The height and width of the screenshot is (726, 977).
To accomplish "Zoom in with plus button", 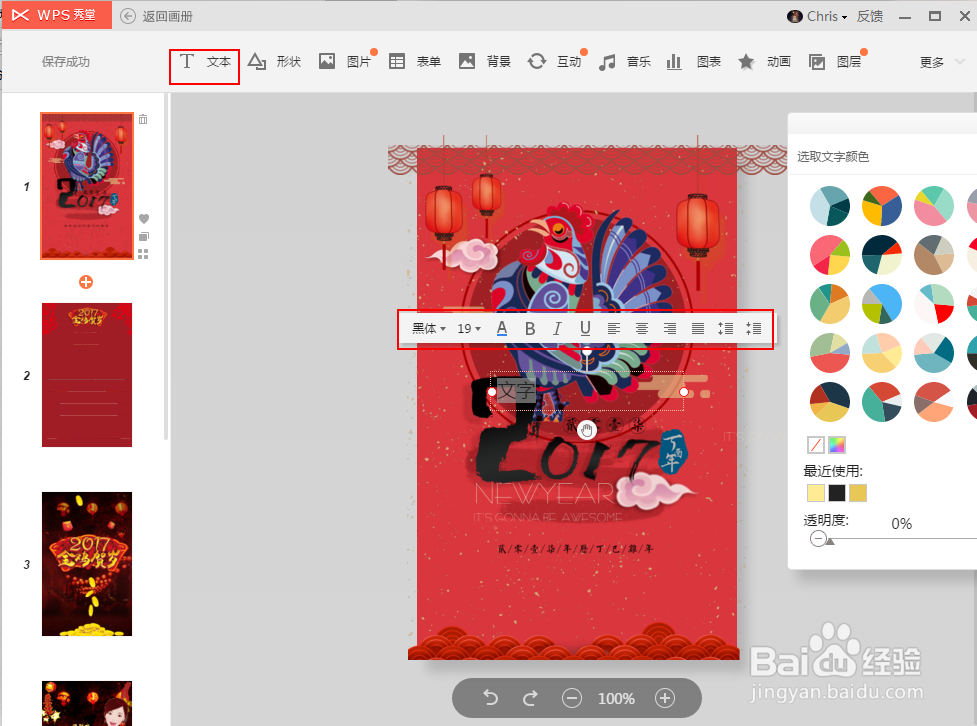I will pyautogui.click(x=665, y=698).
